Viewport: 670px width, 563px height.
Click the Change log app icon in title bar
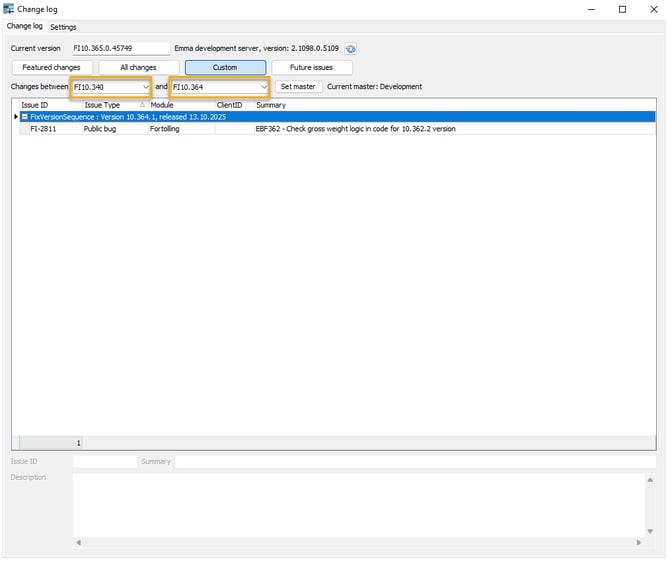[9, 9]
